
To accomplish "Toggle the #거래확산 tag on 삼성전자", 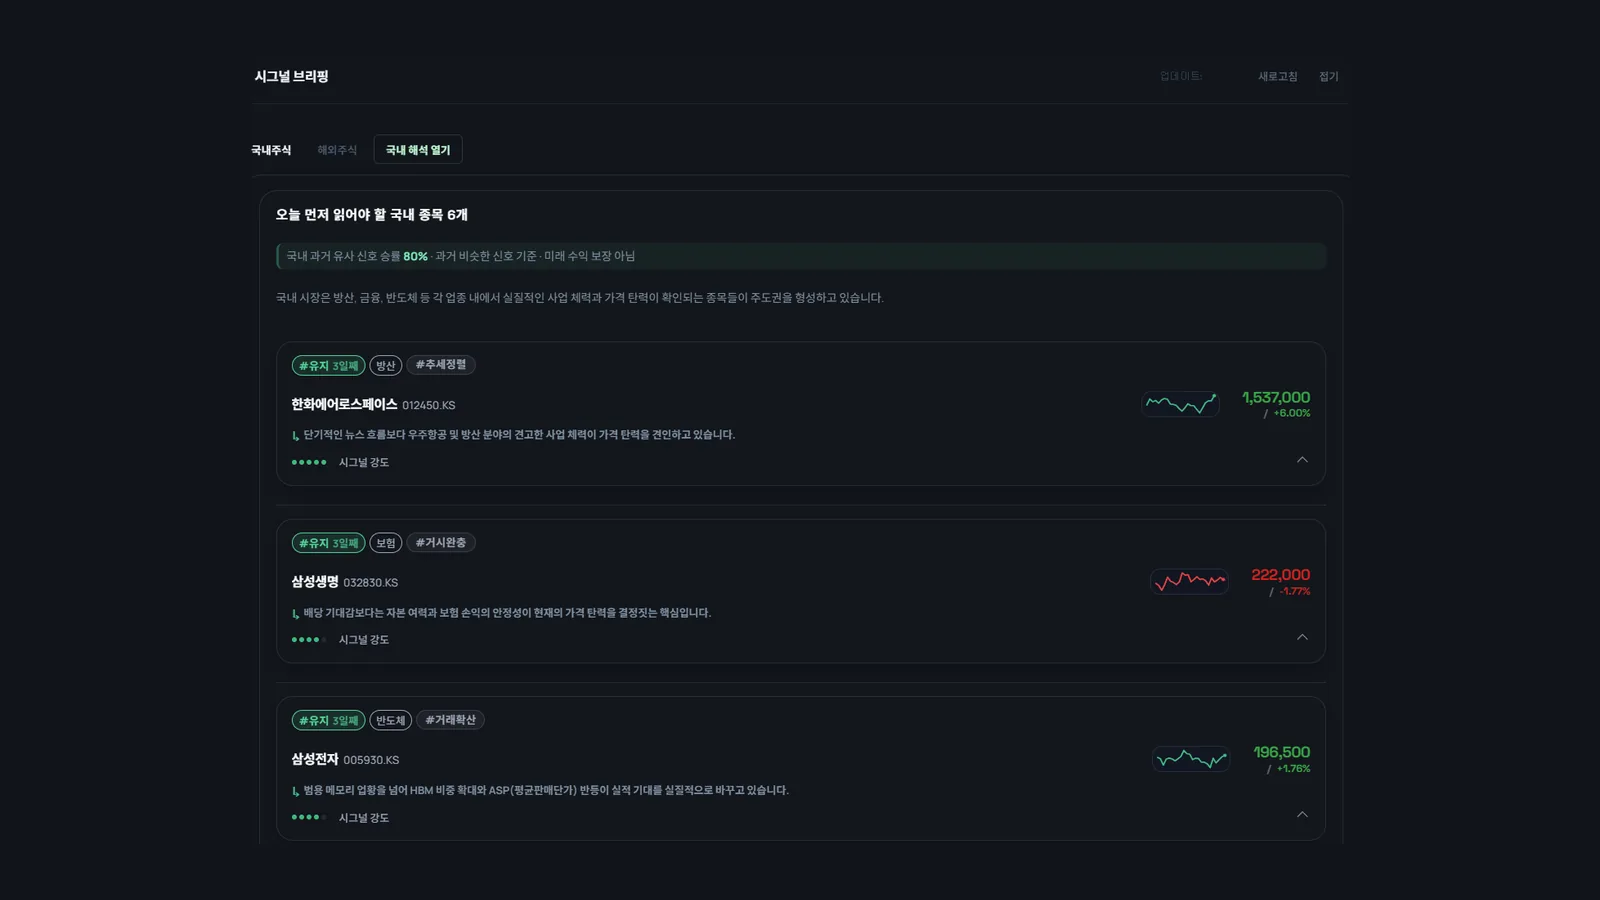I will (x=450, y=719).
